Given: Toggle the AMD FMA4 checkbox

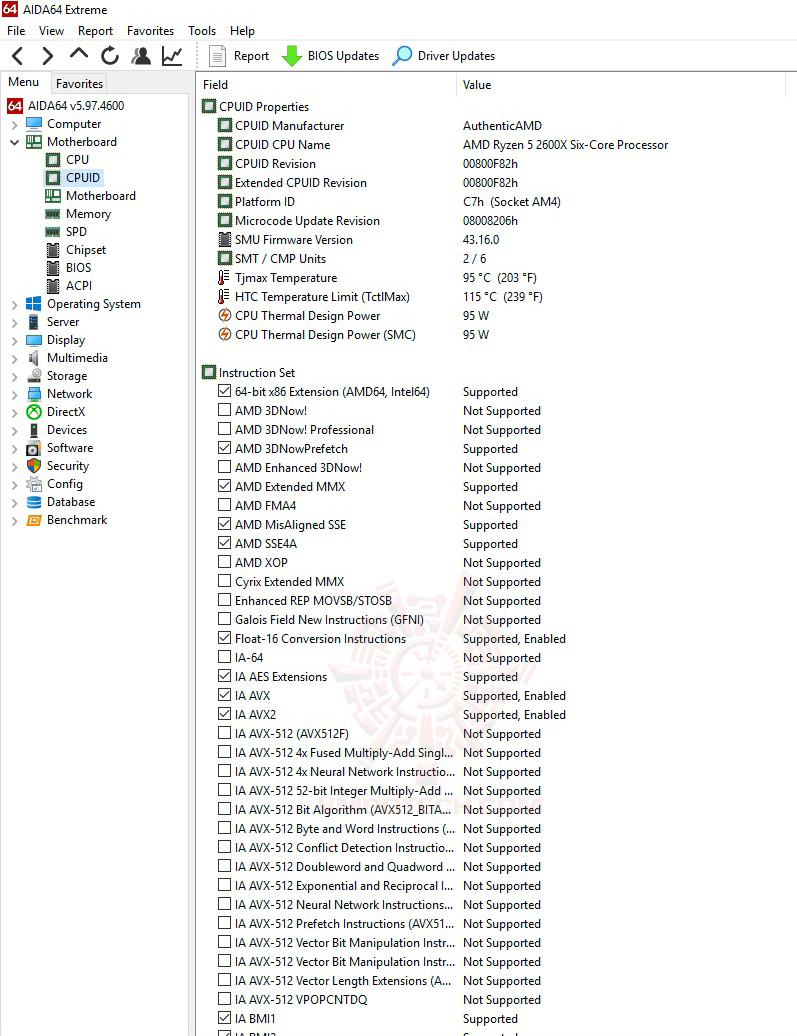Looking at the screenshot, I should pos(225,505).
